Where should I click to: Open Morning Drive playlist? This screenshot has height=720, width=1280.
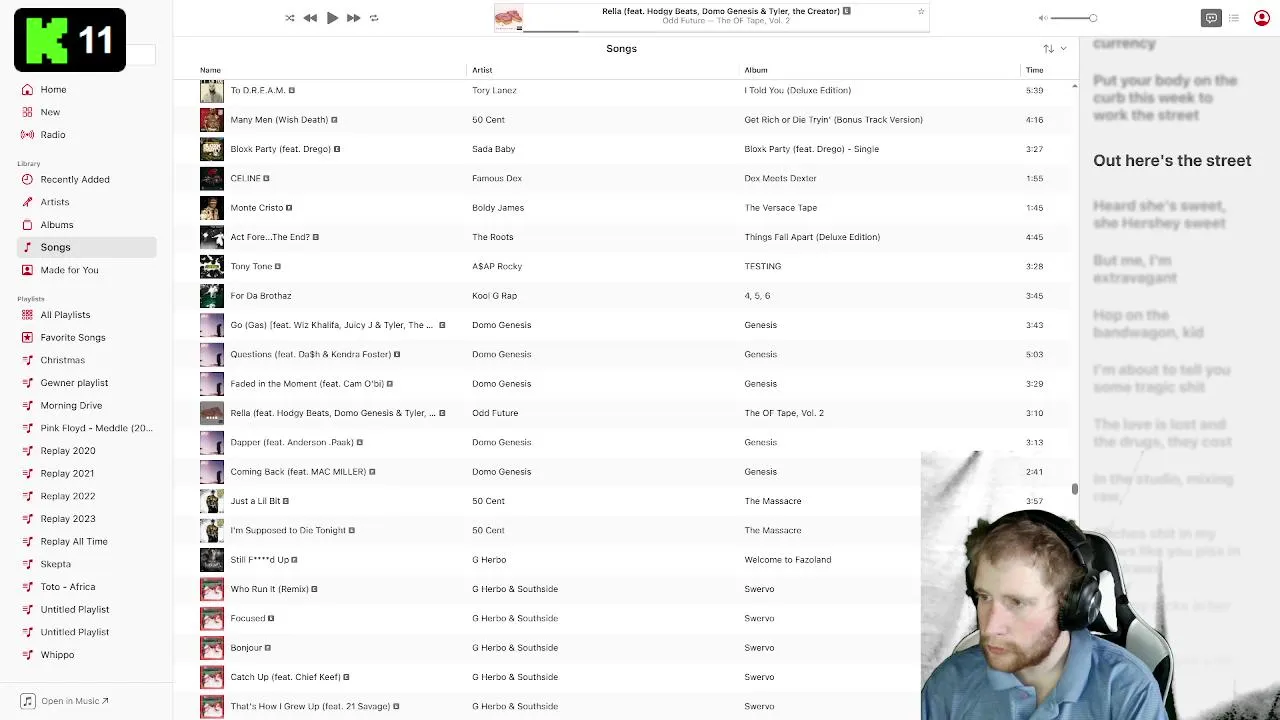click(71, 405)
